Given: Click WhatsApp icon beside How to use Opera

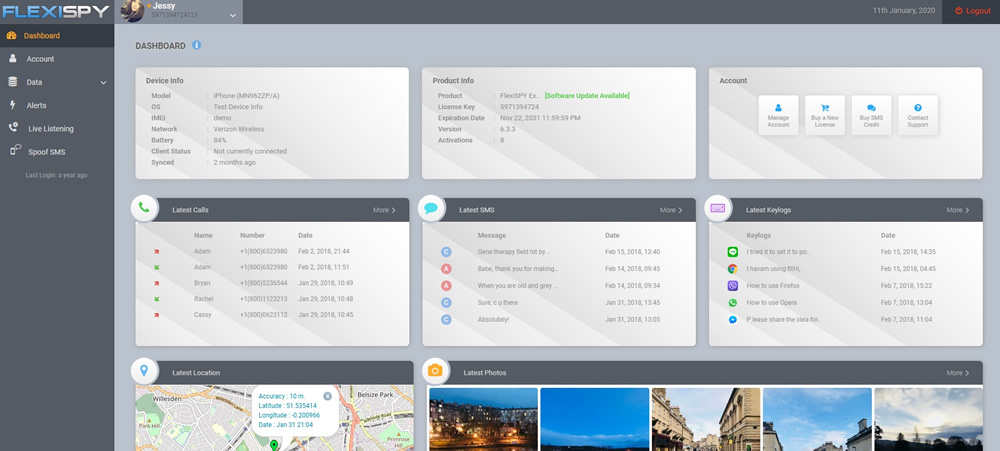Looking at the screenshot, I should click(733, 302).
